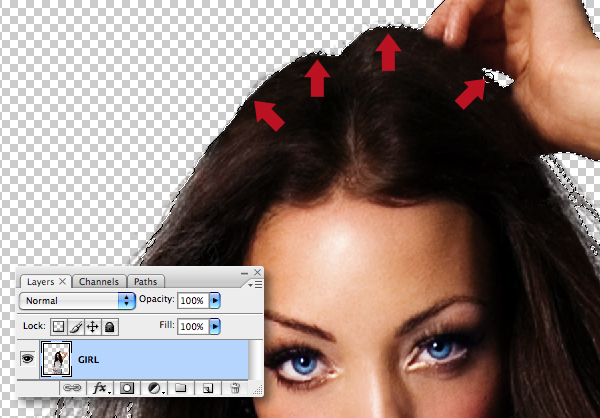Open the Normal blend mode dropdown

(x=77, y=300)
